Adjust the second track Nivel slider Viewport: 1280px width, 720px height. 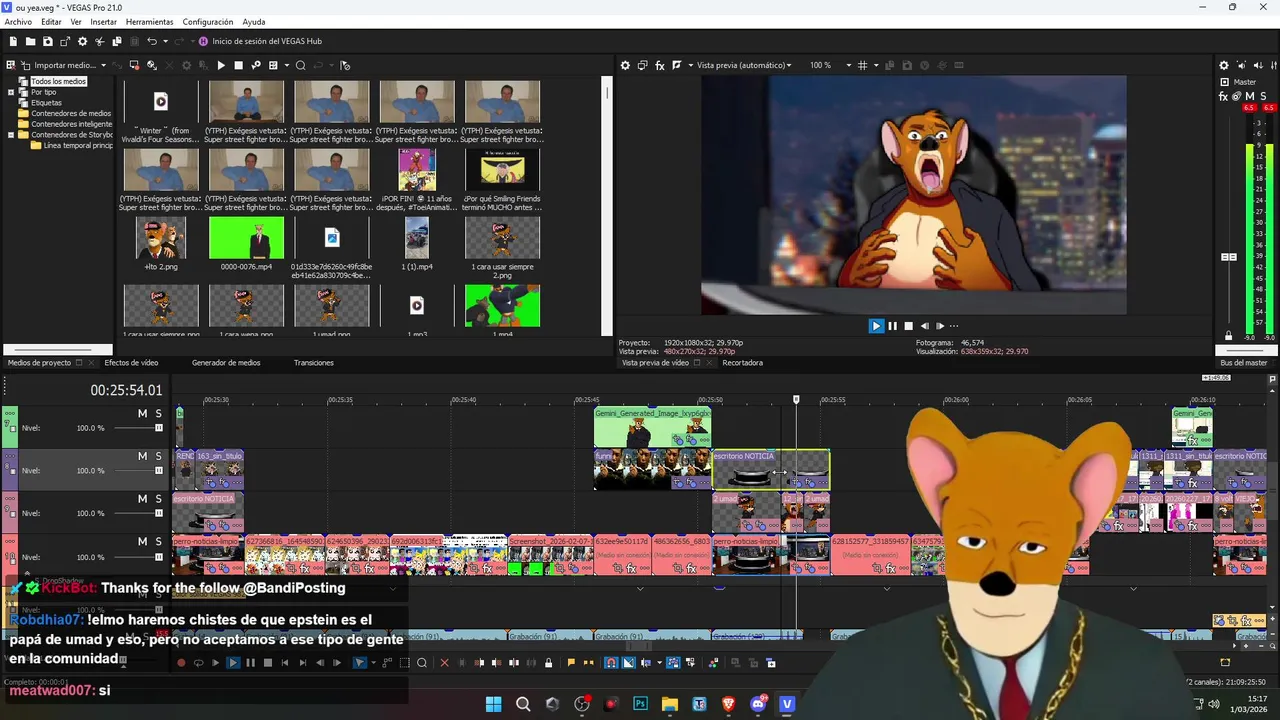pyautogui.click(x=158, y=471)
